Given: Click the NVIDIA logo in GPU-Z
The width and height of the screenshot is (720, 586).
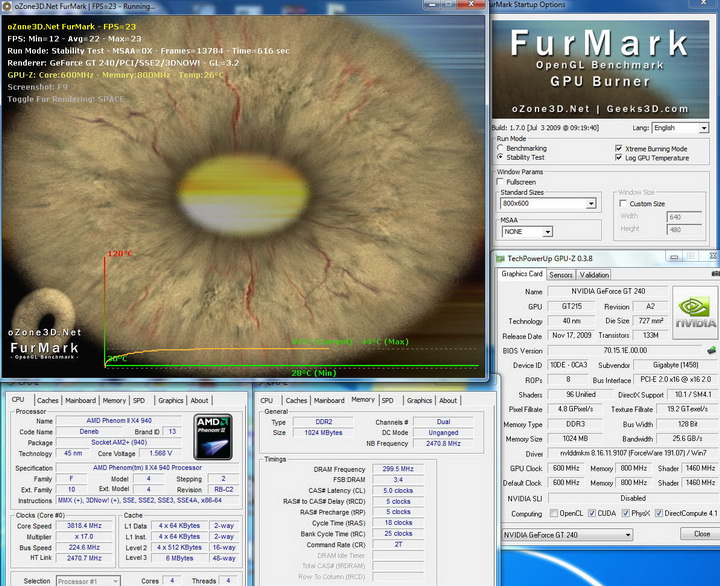Looking at the screenshot, I should click(x=695, y=313).
